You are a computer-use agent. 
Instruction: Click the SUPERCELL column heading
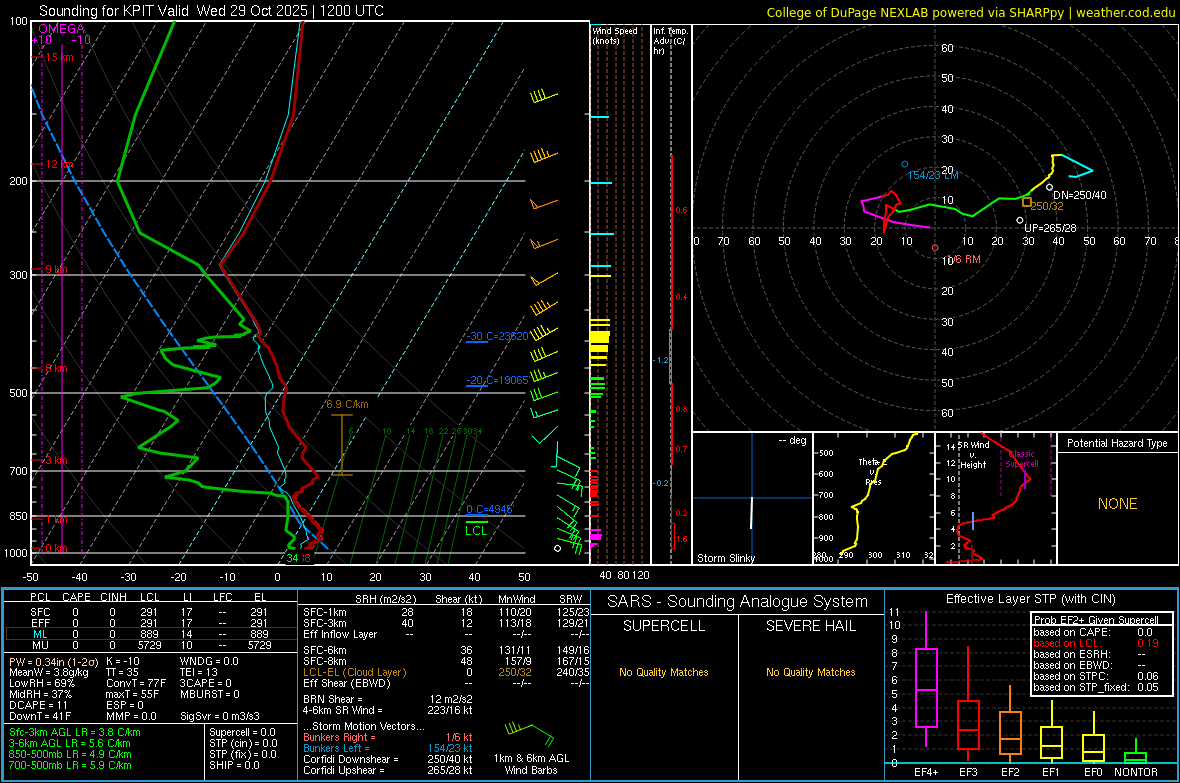[x=664, y=626]
